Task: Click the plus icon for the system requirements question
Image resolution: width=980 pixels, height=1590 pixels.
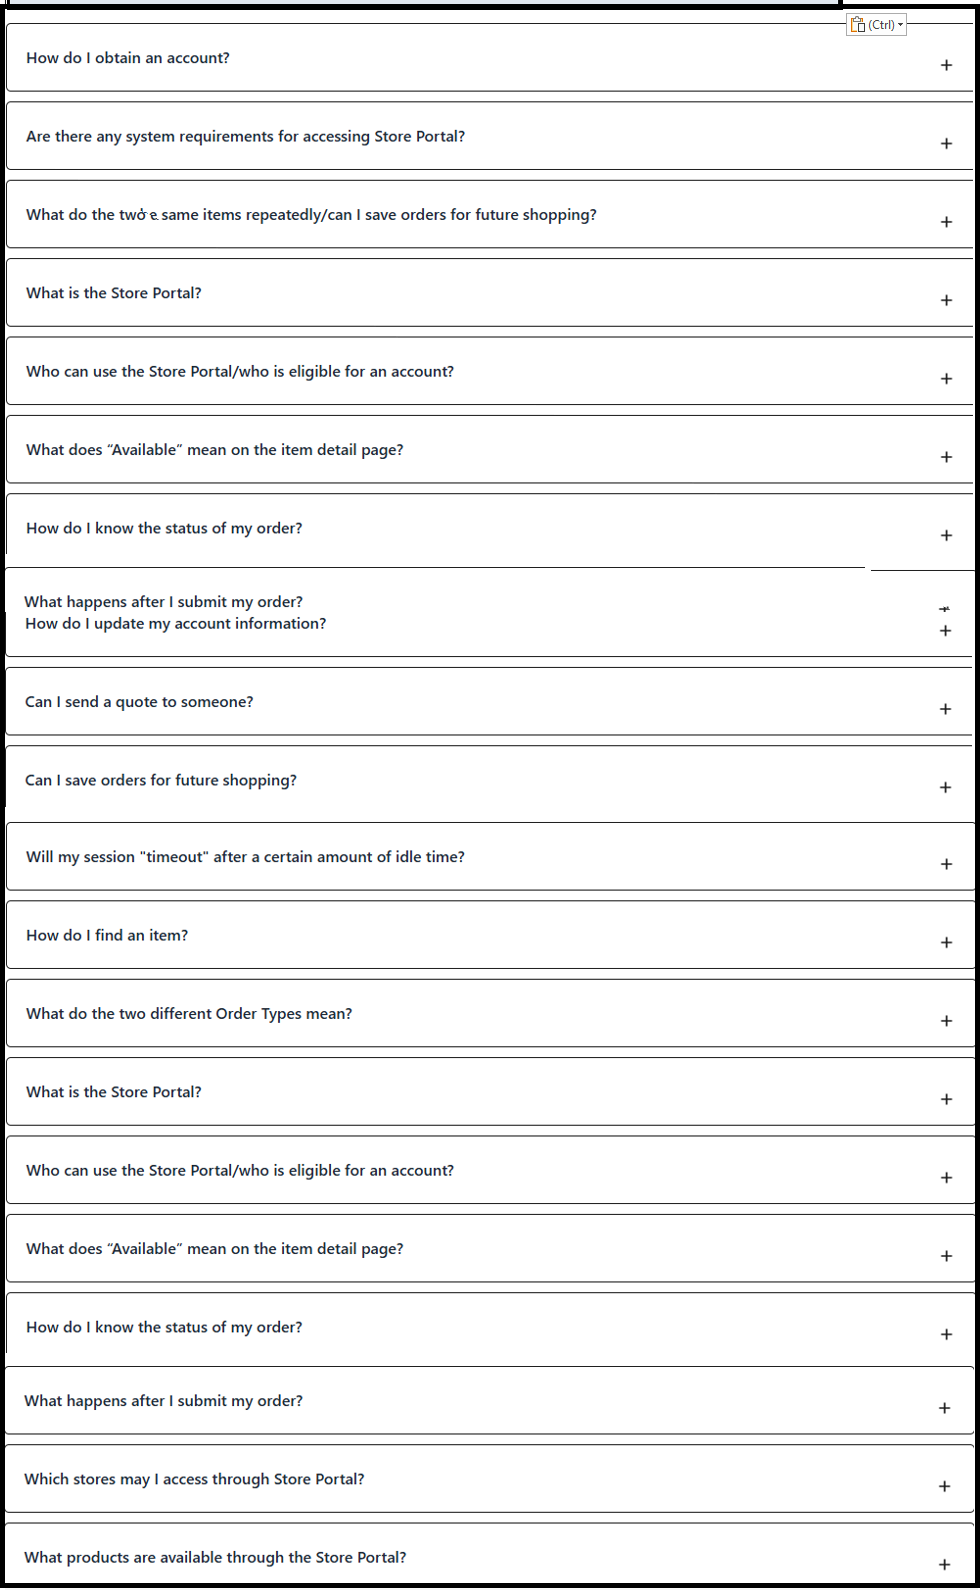Action: pyautogui.click(x=946, y=144)
